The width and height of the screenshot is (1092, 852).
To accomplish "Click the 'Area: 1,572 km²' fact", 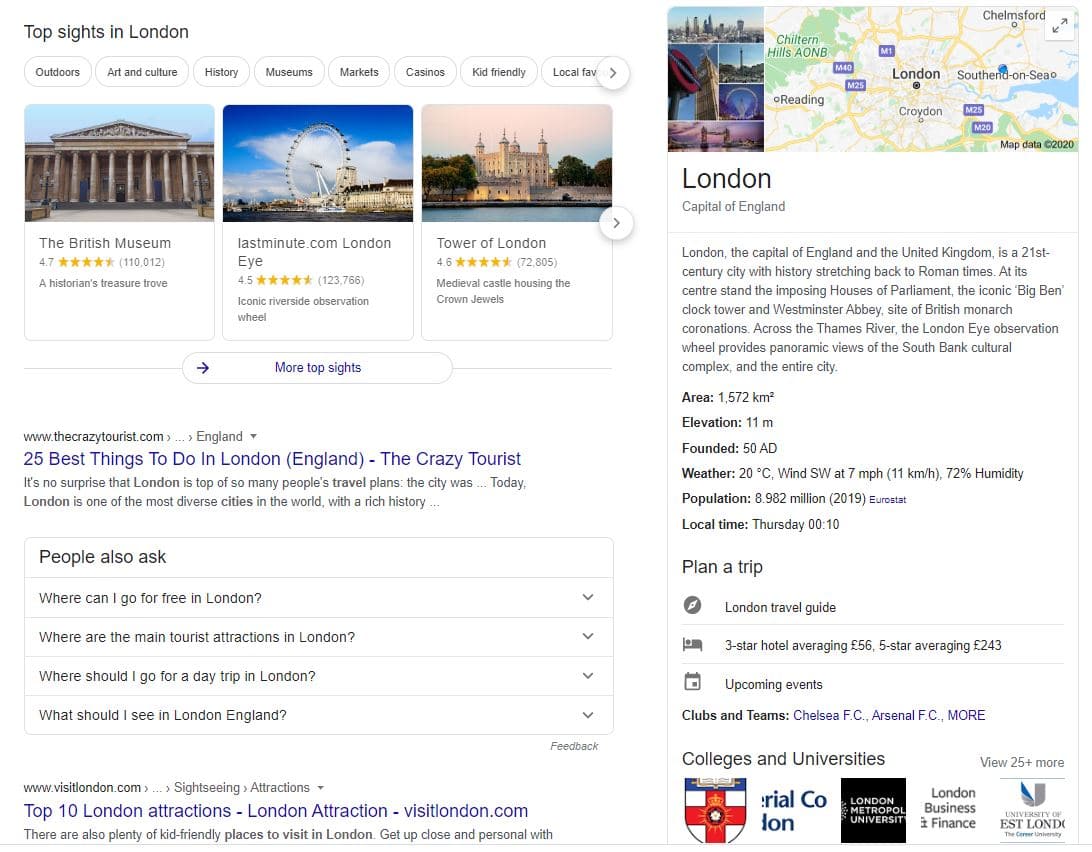I will pyautogui.click(x=728, y=398).
